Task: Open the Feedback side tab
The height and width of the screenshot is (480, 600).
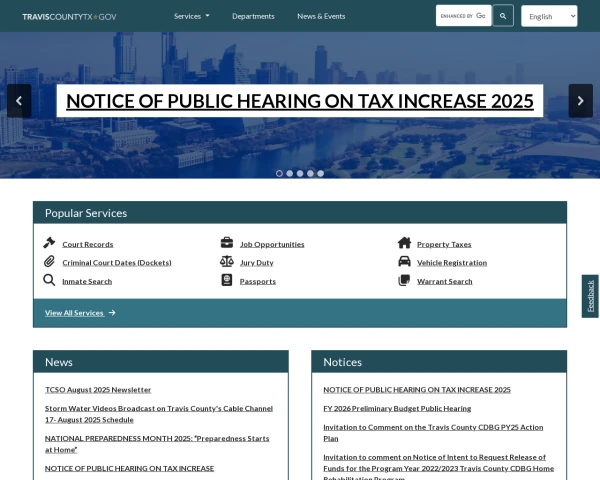Action: coord(590,296)
